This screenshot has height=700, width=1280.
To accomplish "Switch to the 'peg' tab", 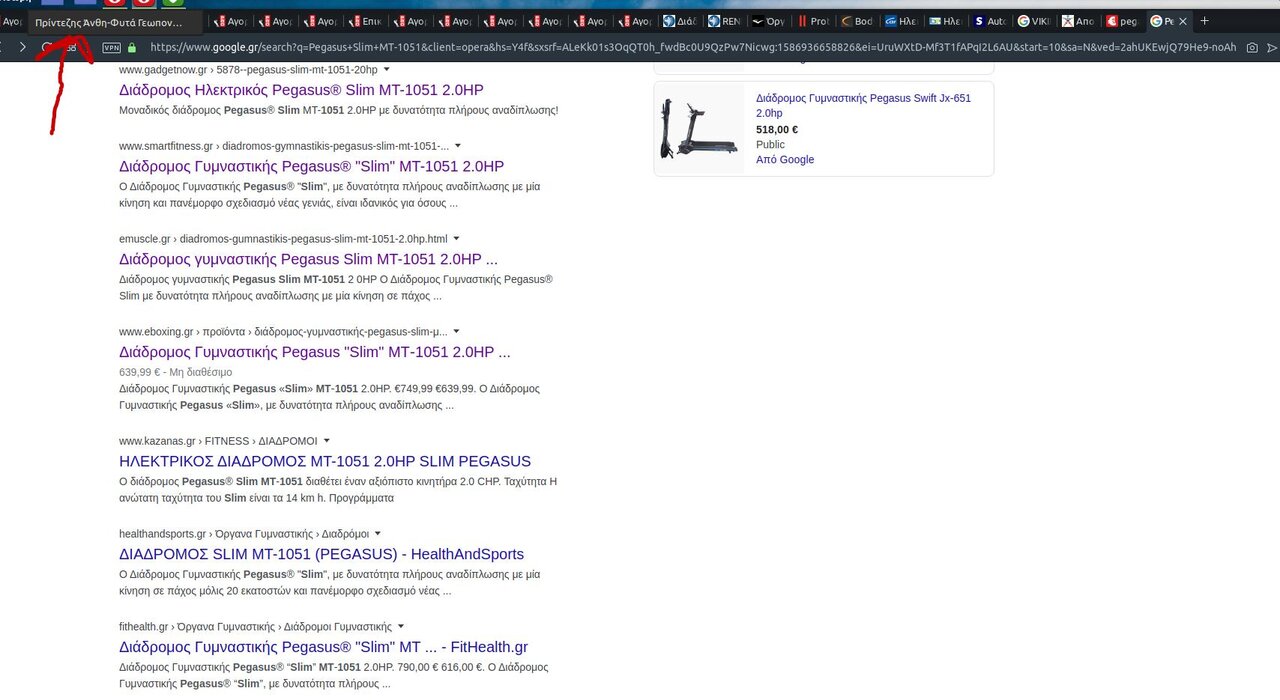I will pyautogui.click(x=1124, y=21).
